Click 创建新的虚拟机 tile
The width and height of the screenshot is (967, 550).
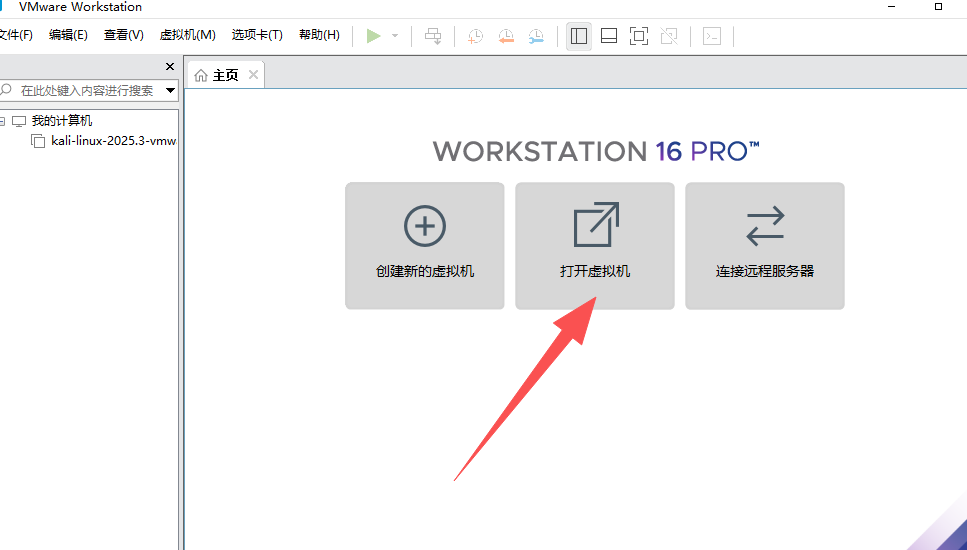click(x=425, y=246)
